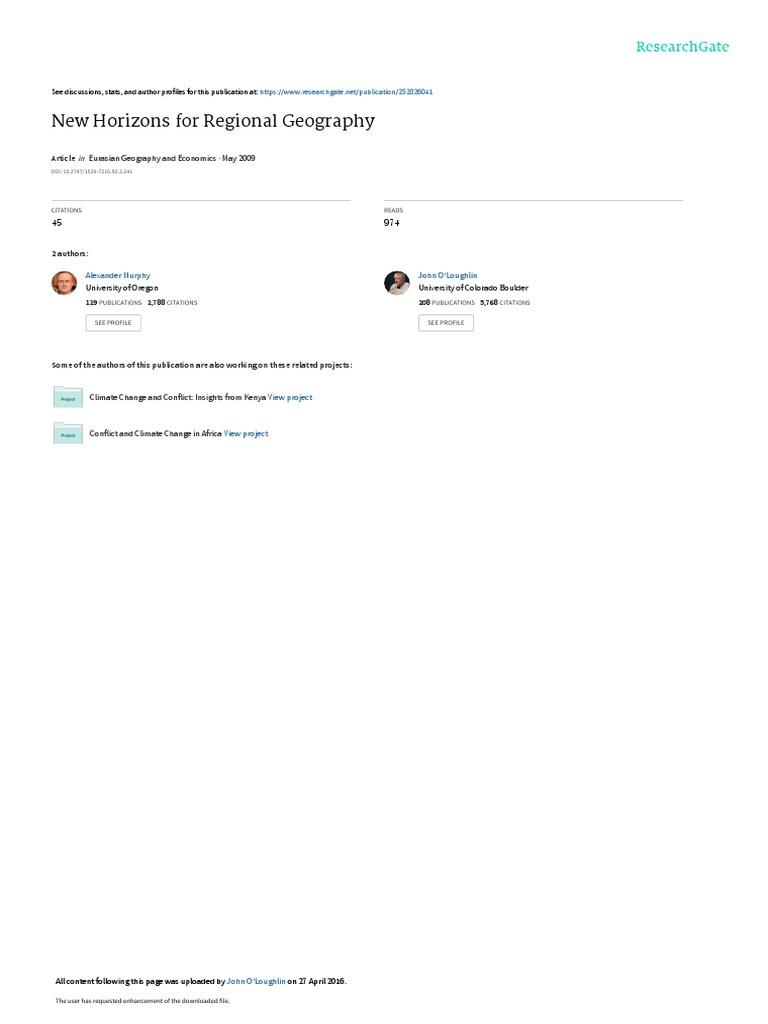Screen dimensions: 768x1024
Task: Click the Eurasian Geography and Economics journal name
Action: pos(152,158)
